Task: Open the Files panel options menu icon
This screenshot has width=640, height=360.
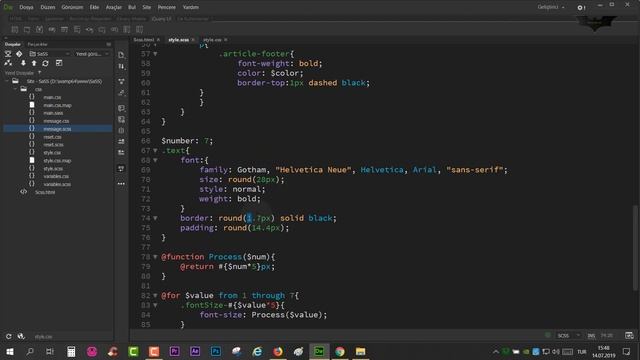Action: click(x=109, y=44)
